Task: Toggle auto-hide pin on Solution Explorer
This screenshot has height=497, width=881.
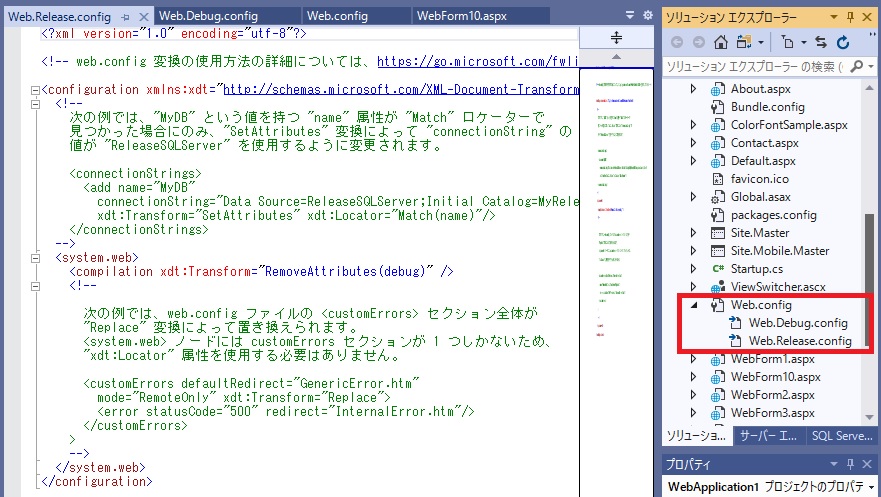Action: click(850, 17)
